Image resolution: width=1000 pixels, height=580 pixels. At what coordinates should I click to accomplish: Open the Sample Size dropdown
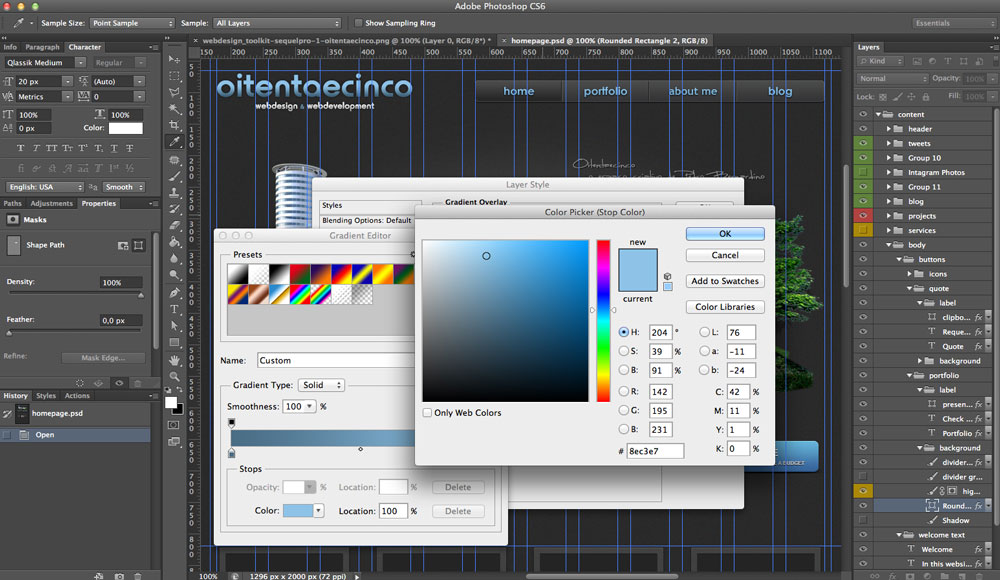tap(132, 23)
